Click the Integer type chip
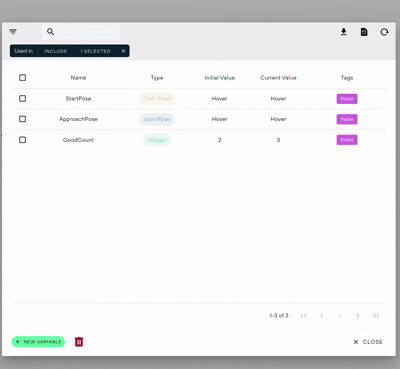Viewport: 400px width, 369px height. pos(157,140)
